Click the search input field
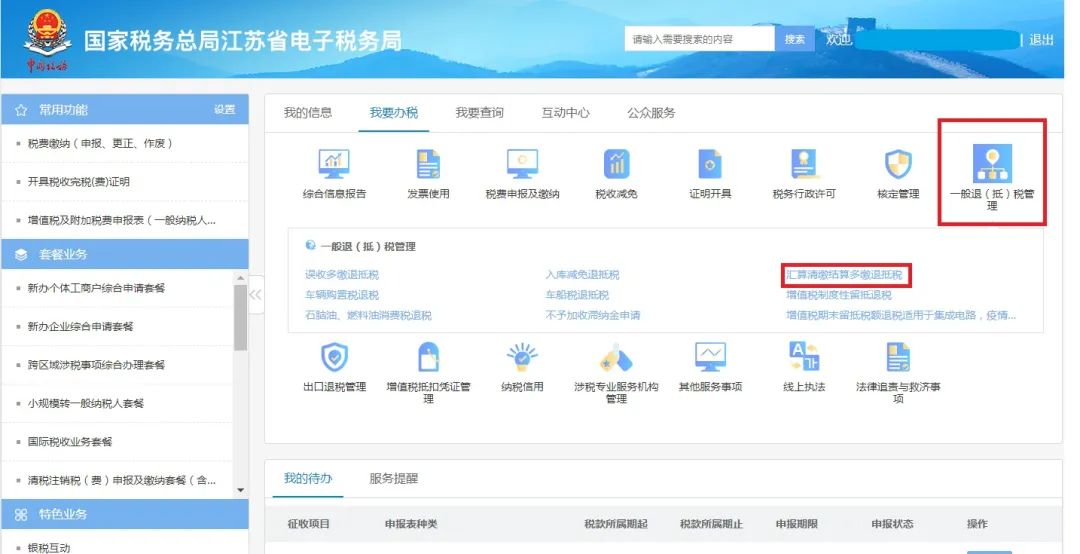Screen dimensions: 1080x554 [x=700, y=39]
